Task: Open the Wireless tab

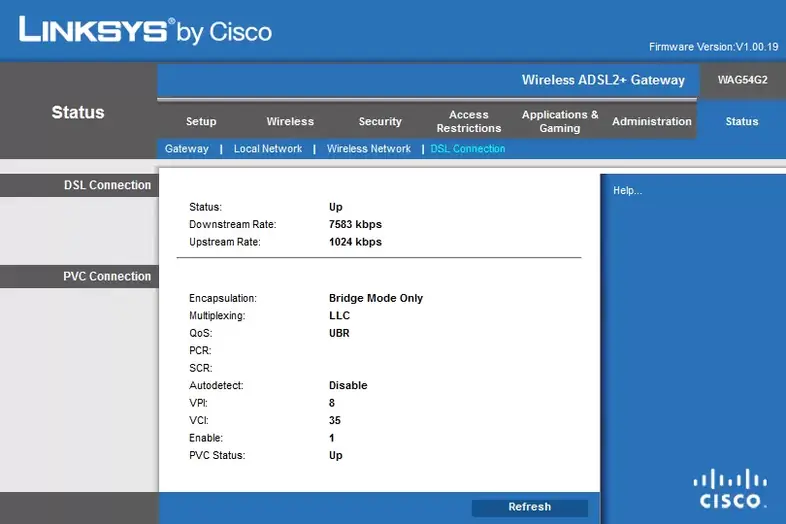Action: (x=290, y=121)
